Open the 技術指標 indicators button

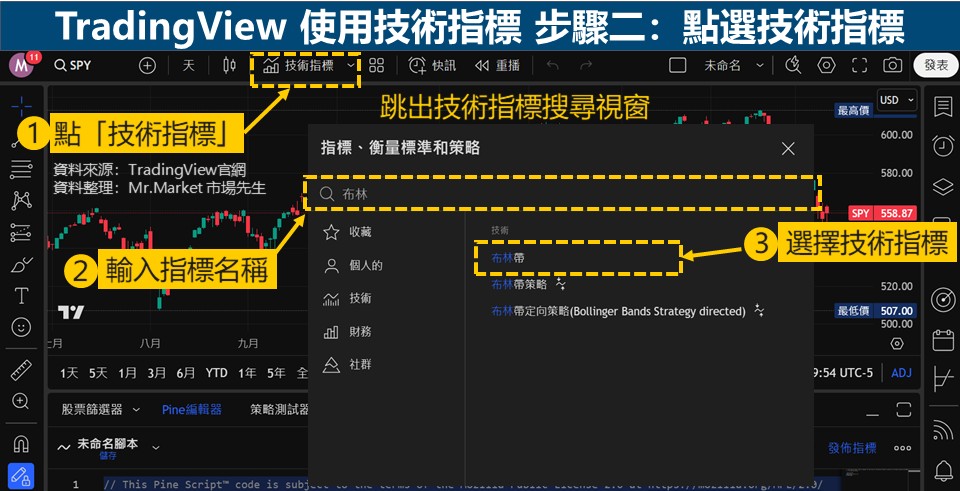(x=298, y=66)
